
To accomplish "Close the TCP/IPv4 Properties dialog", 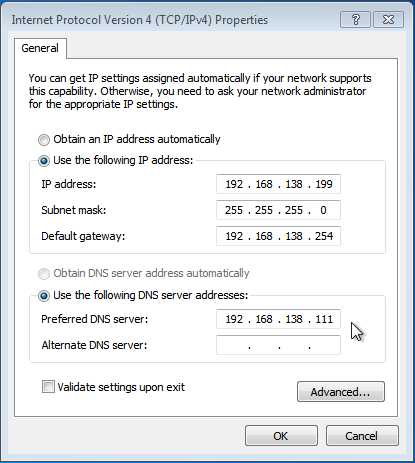I will click(388, 20).
